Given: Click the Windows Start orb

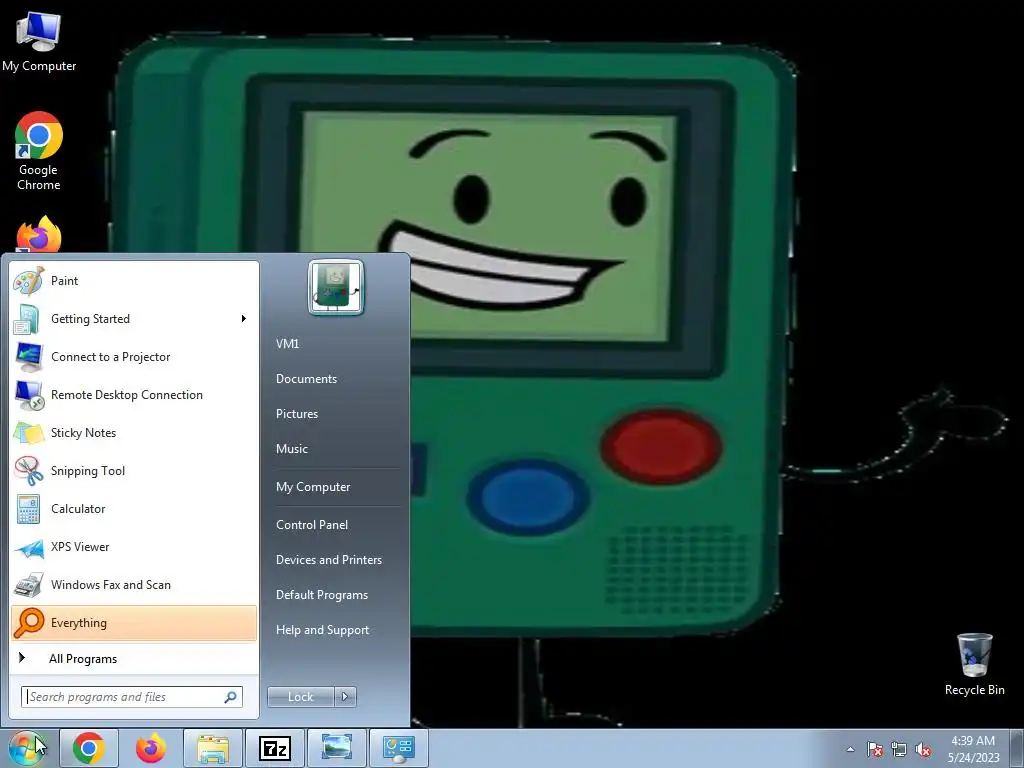Looking at the screenshot, I should tap(27, 748).
